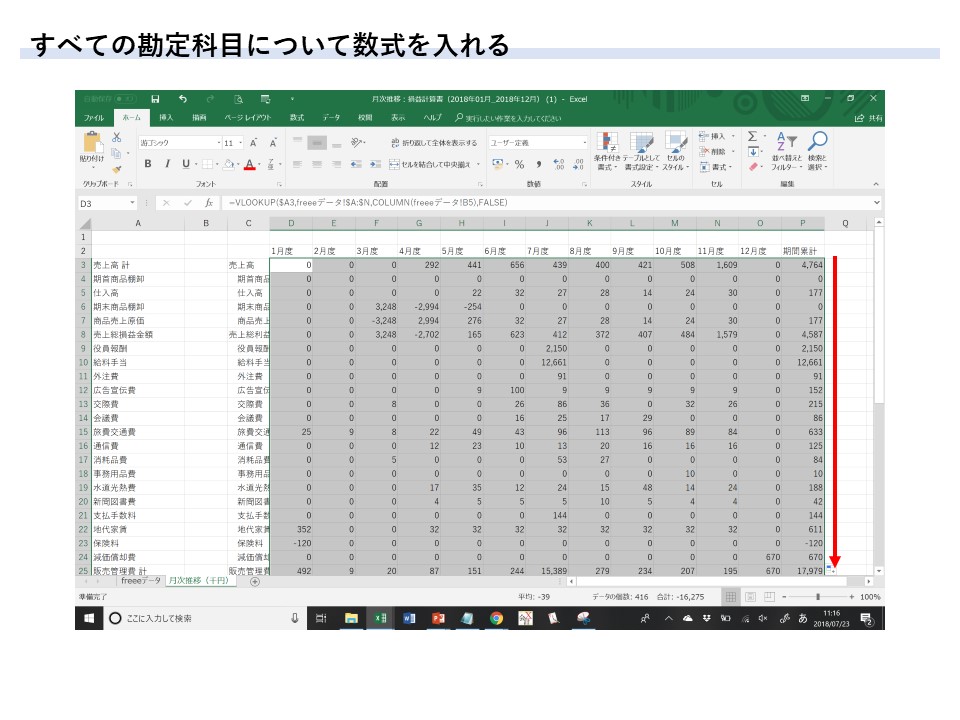Click the Paste clipboard icon
This screenshot has height=720, width=960.
(x=90, y=145)
